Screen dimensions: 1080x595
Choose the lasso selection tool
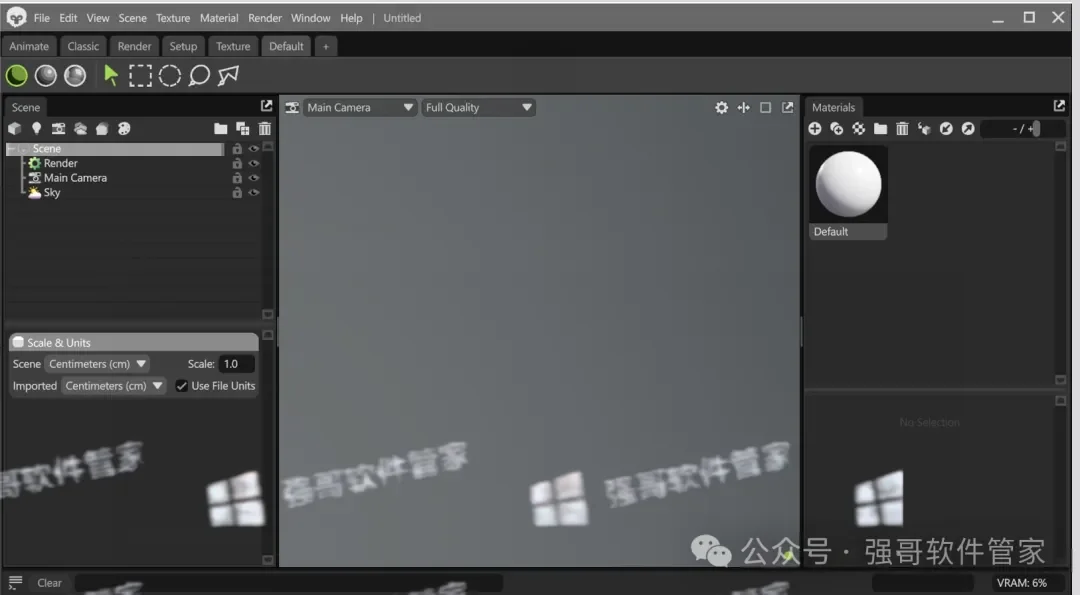[199, 76]
